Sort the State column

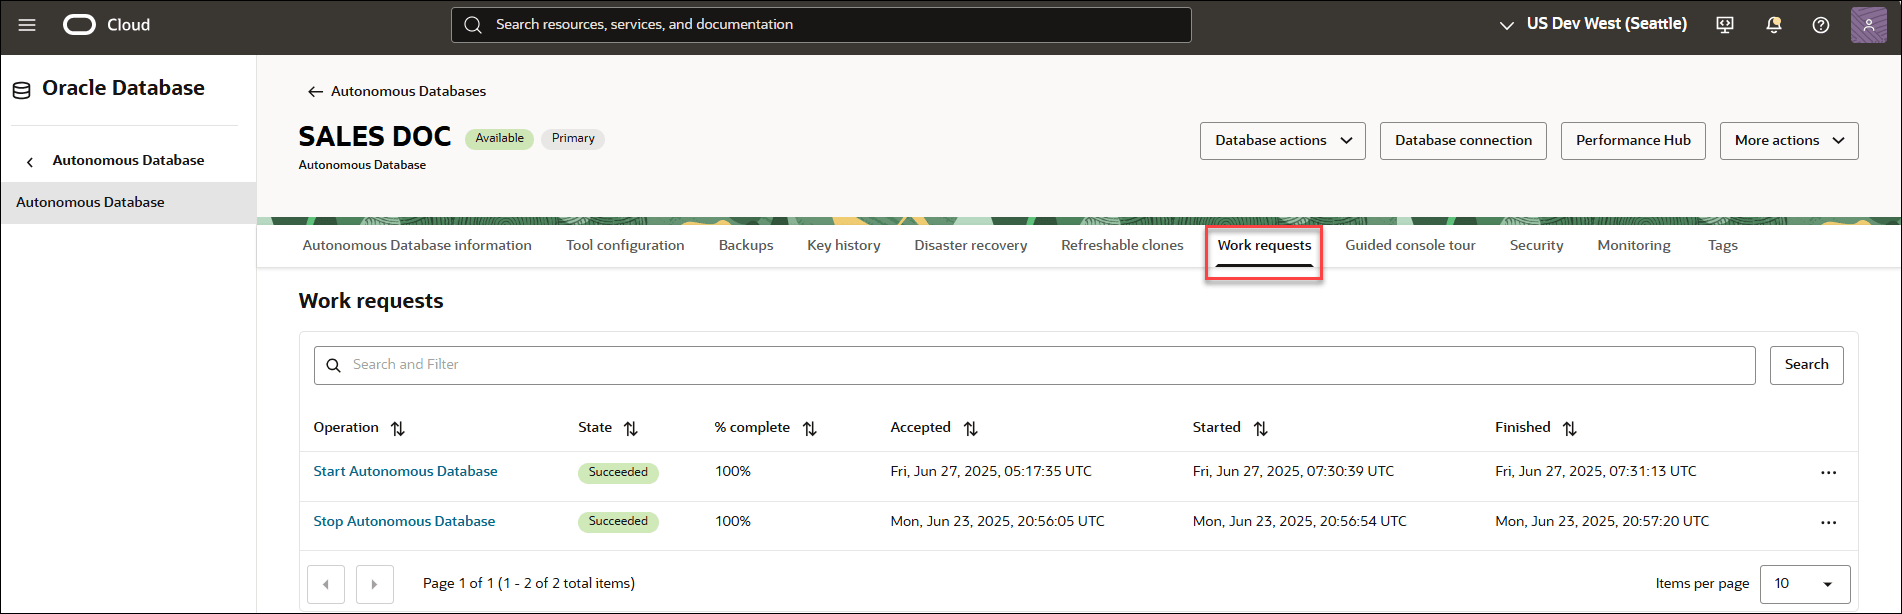[630, 428]
